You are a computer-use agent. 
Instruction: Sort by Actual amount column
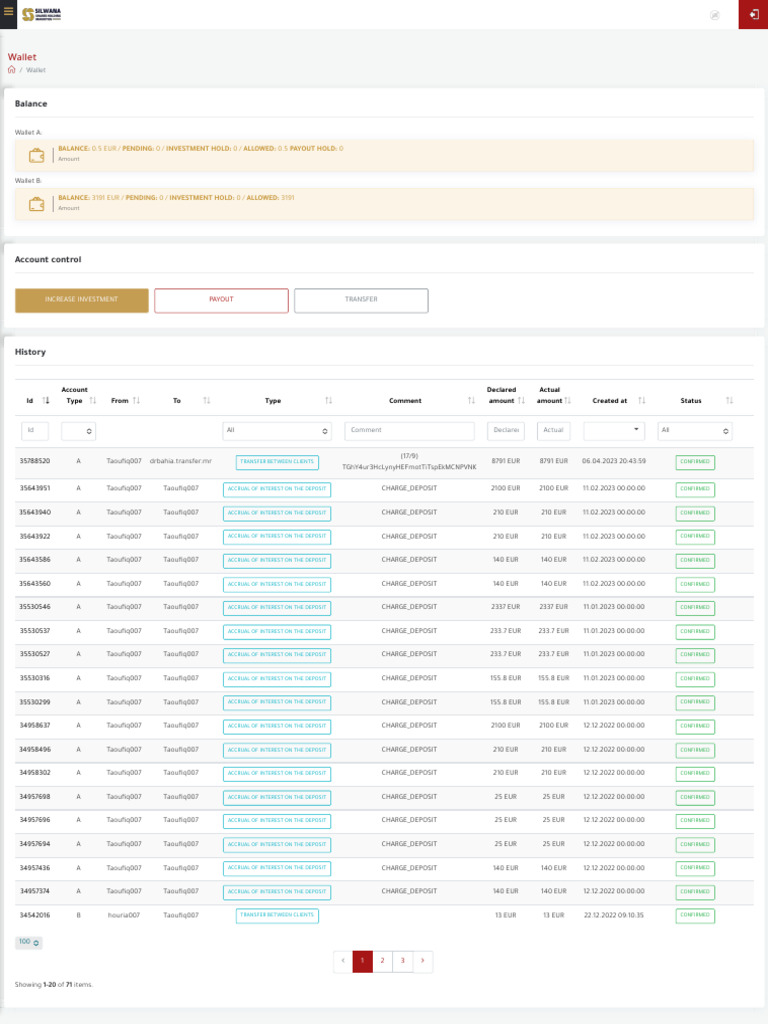coord(568,400)
